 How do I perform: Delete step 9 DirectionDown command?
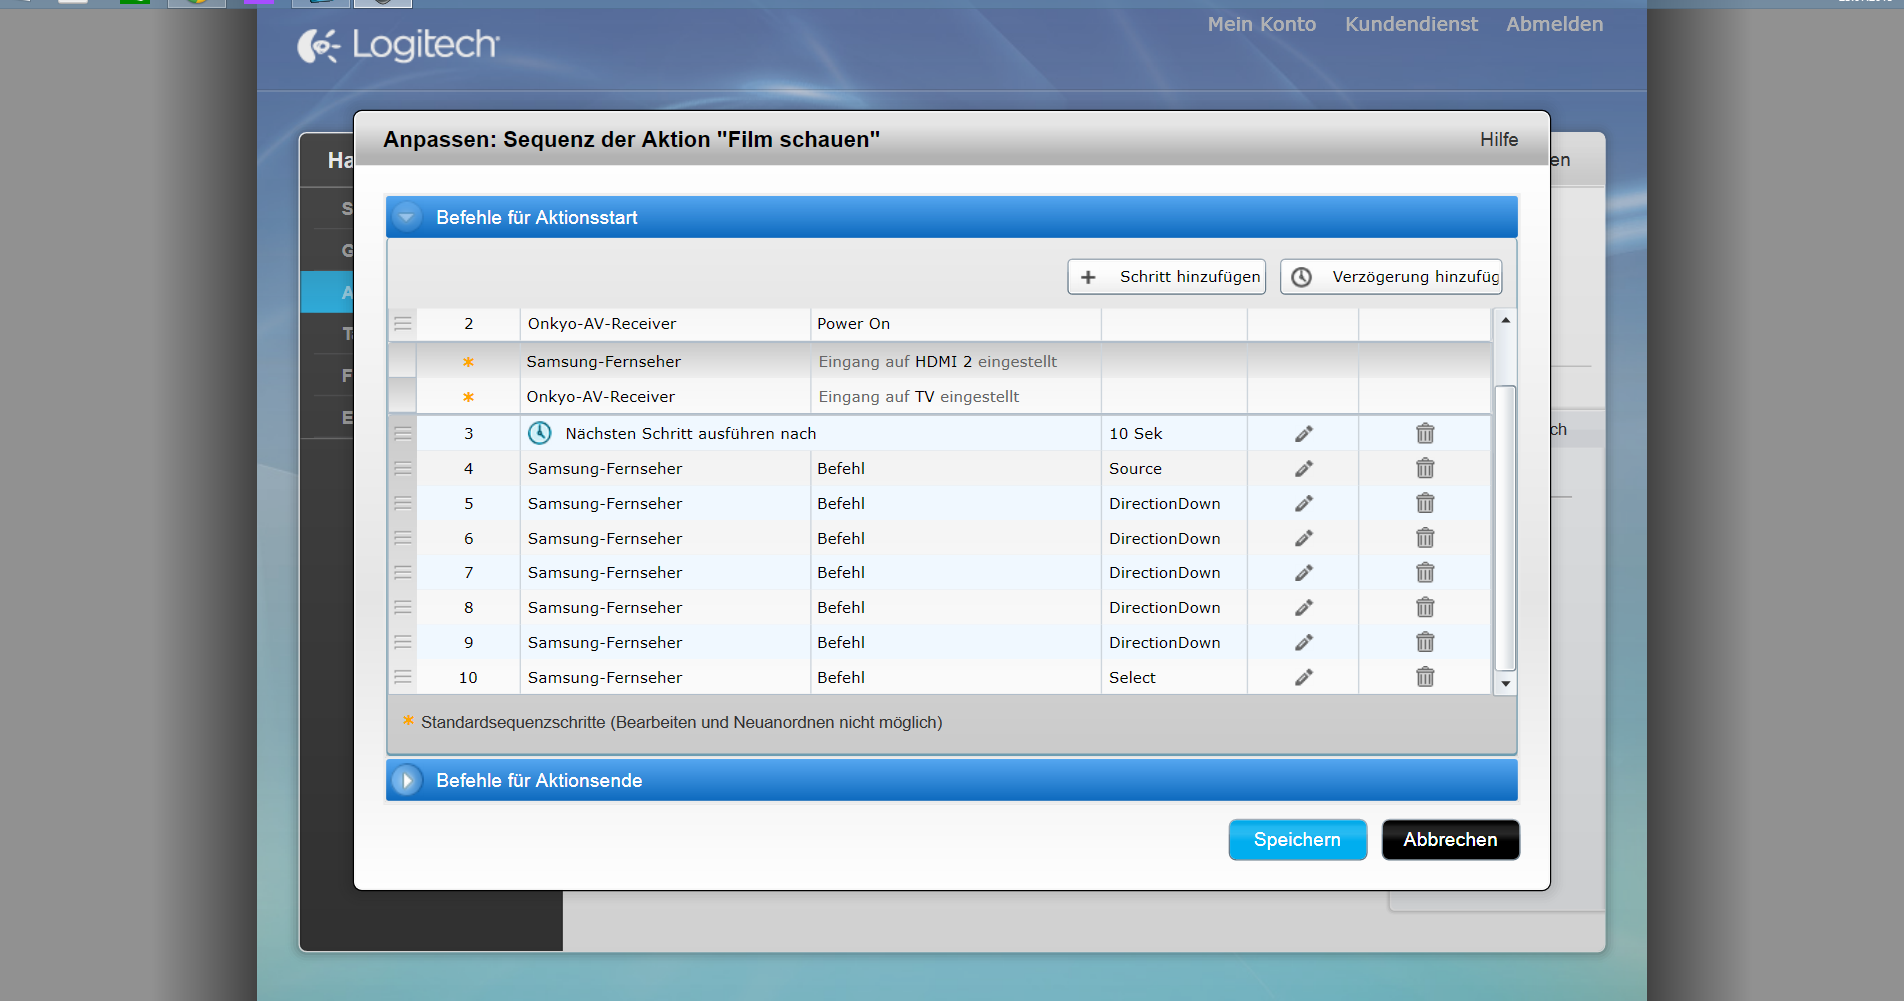click(1425, 642)
